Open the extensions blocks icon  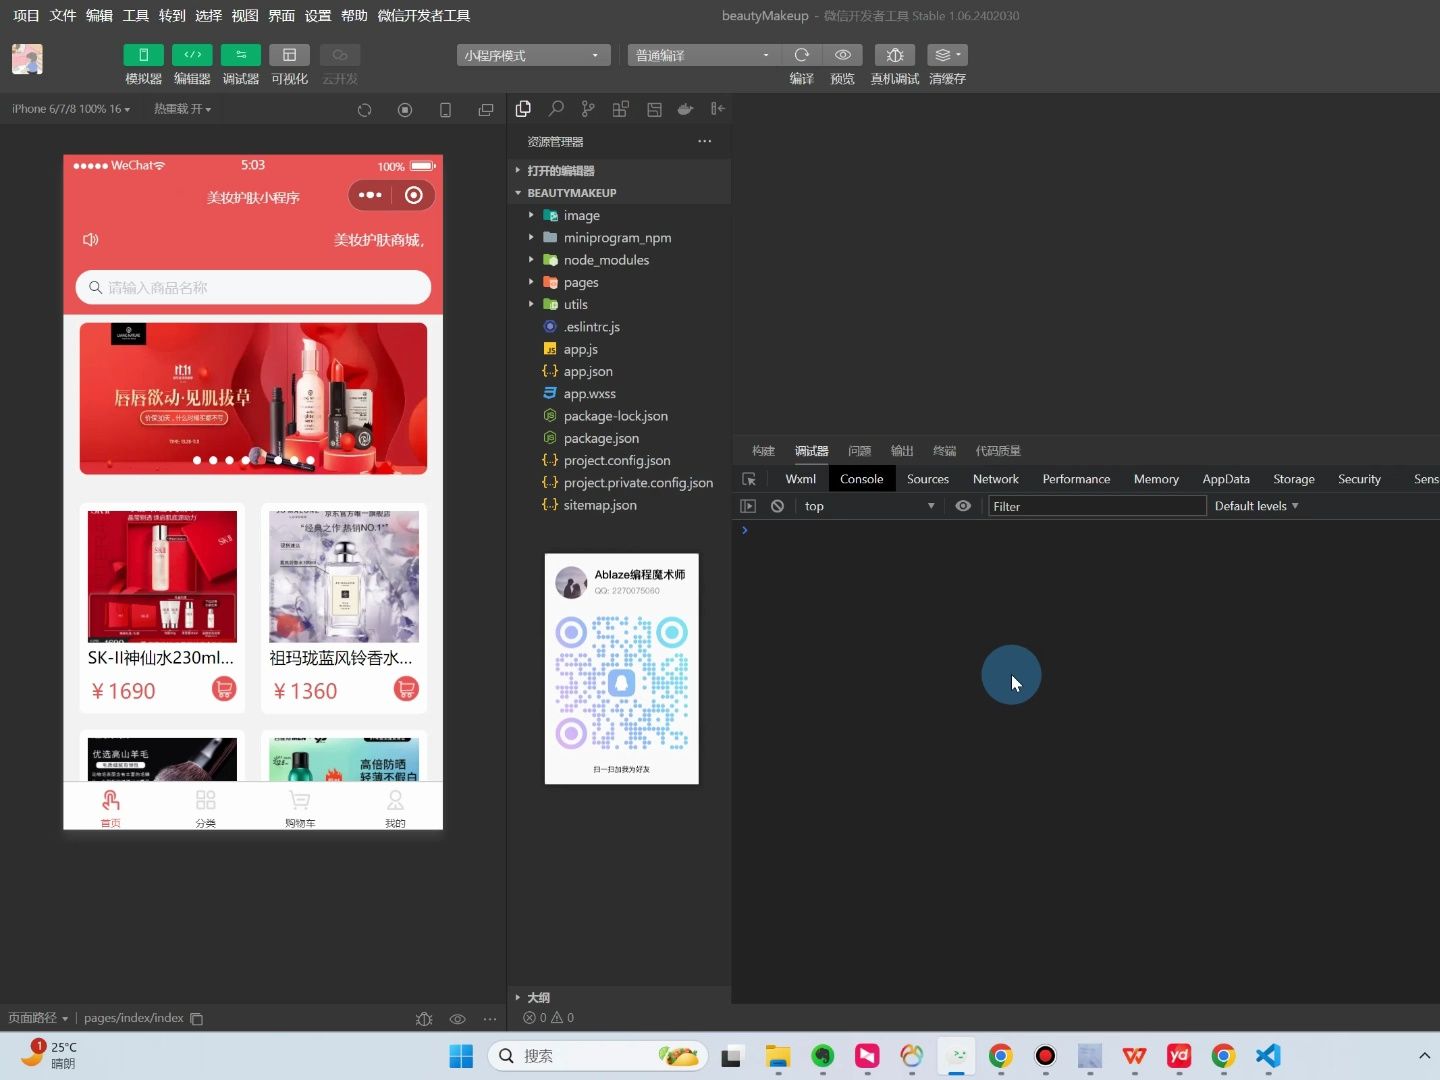[x=621, y=109]
